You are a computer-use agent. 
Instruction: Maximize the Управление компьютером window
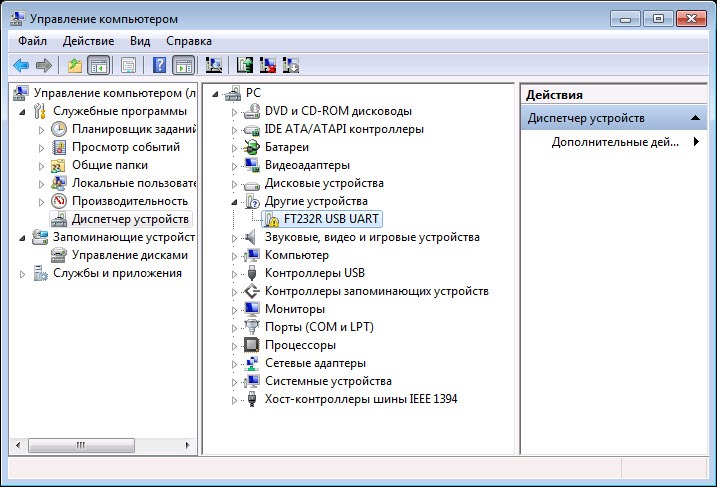[658, 18]
